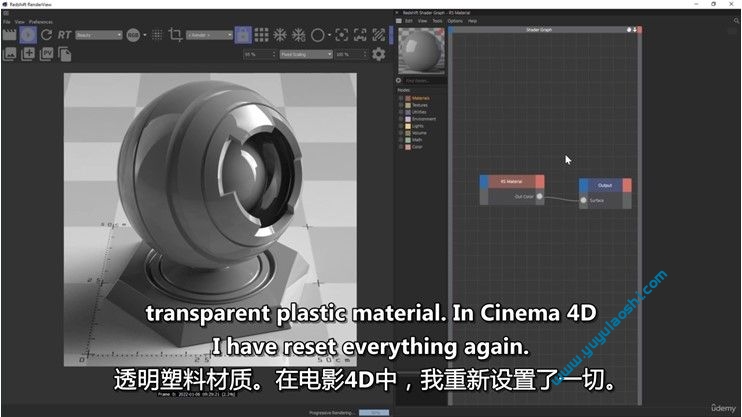Click the Progressive Rendering progress bar

[x=374, y=413]
